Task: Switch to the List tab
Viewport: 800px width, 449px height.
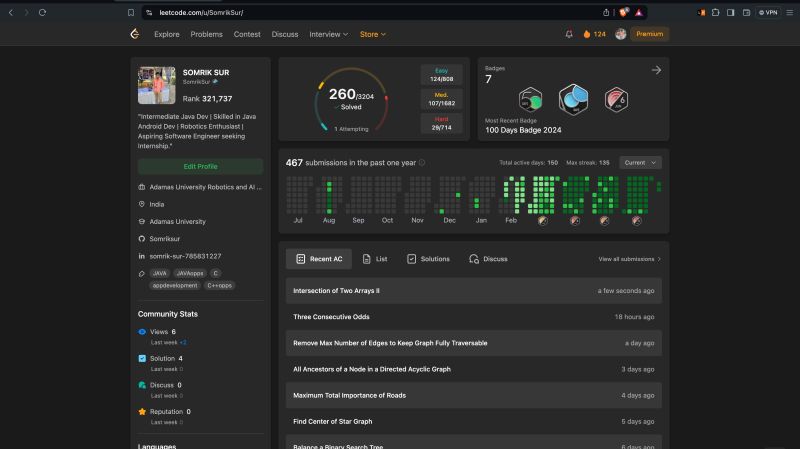Action: point(375,259)
